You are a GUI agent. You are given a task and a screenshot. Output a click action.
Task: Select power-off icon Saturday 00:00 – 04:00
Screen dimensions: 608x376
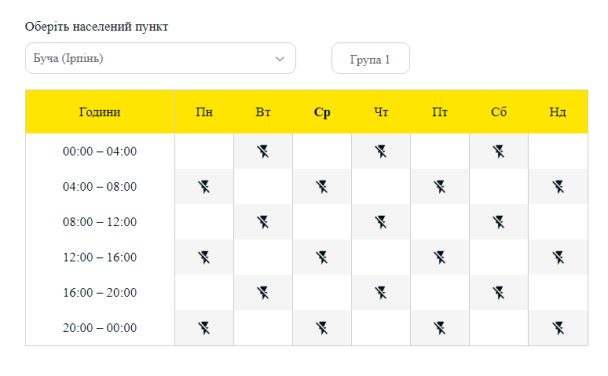pyautogui.click(x=499, y=151)
